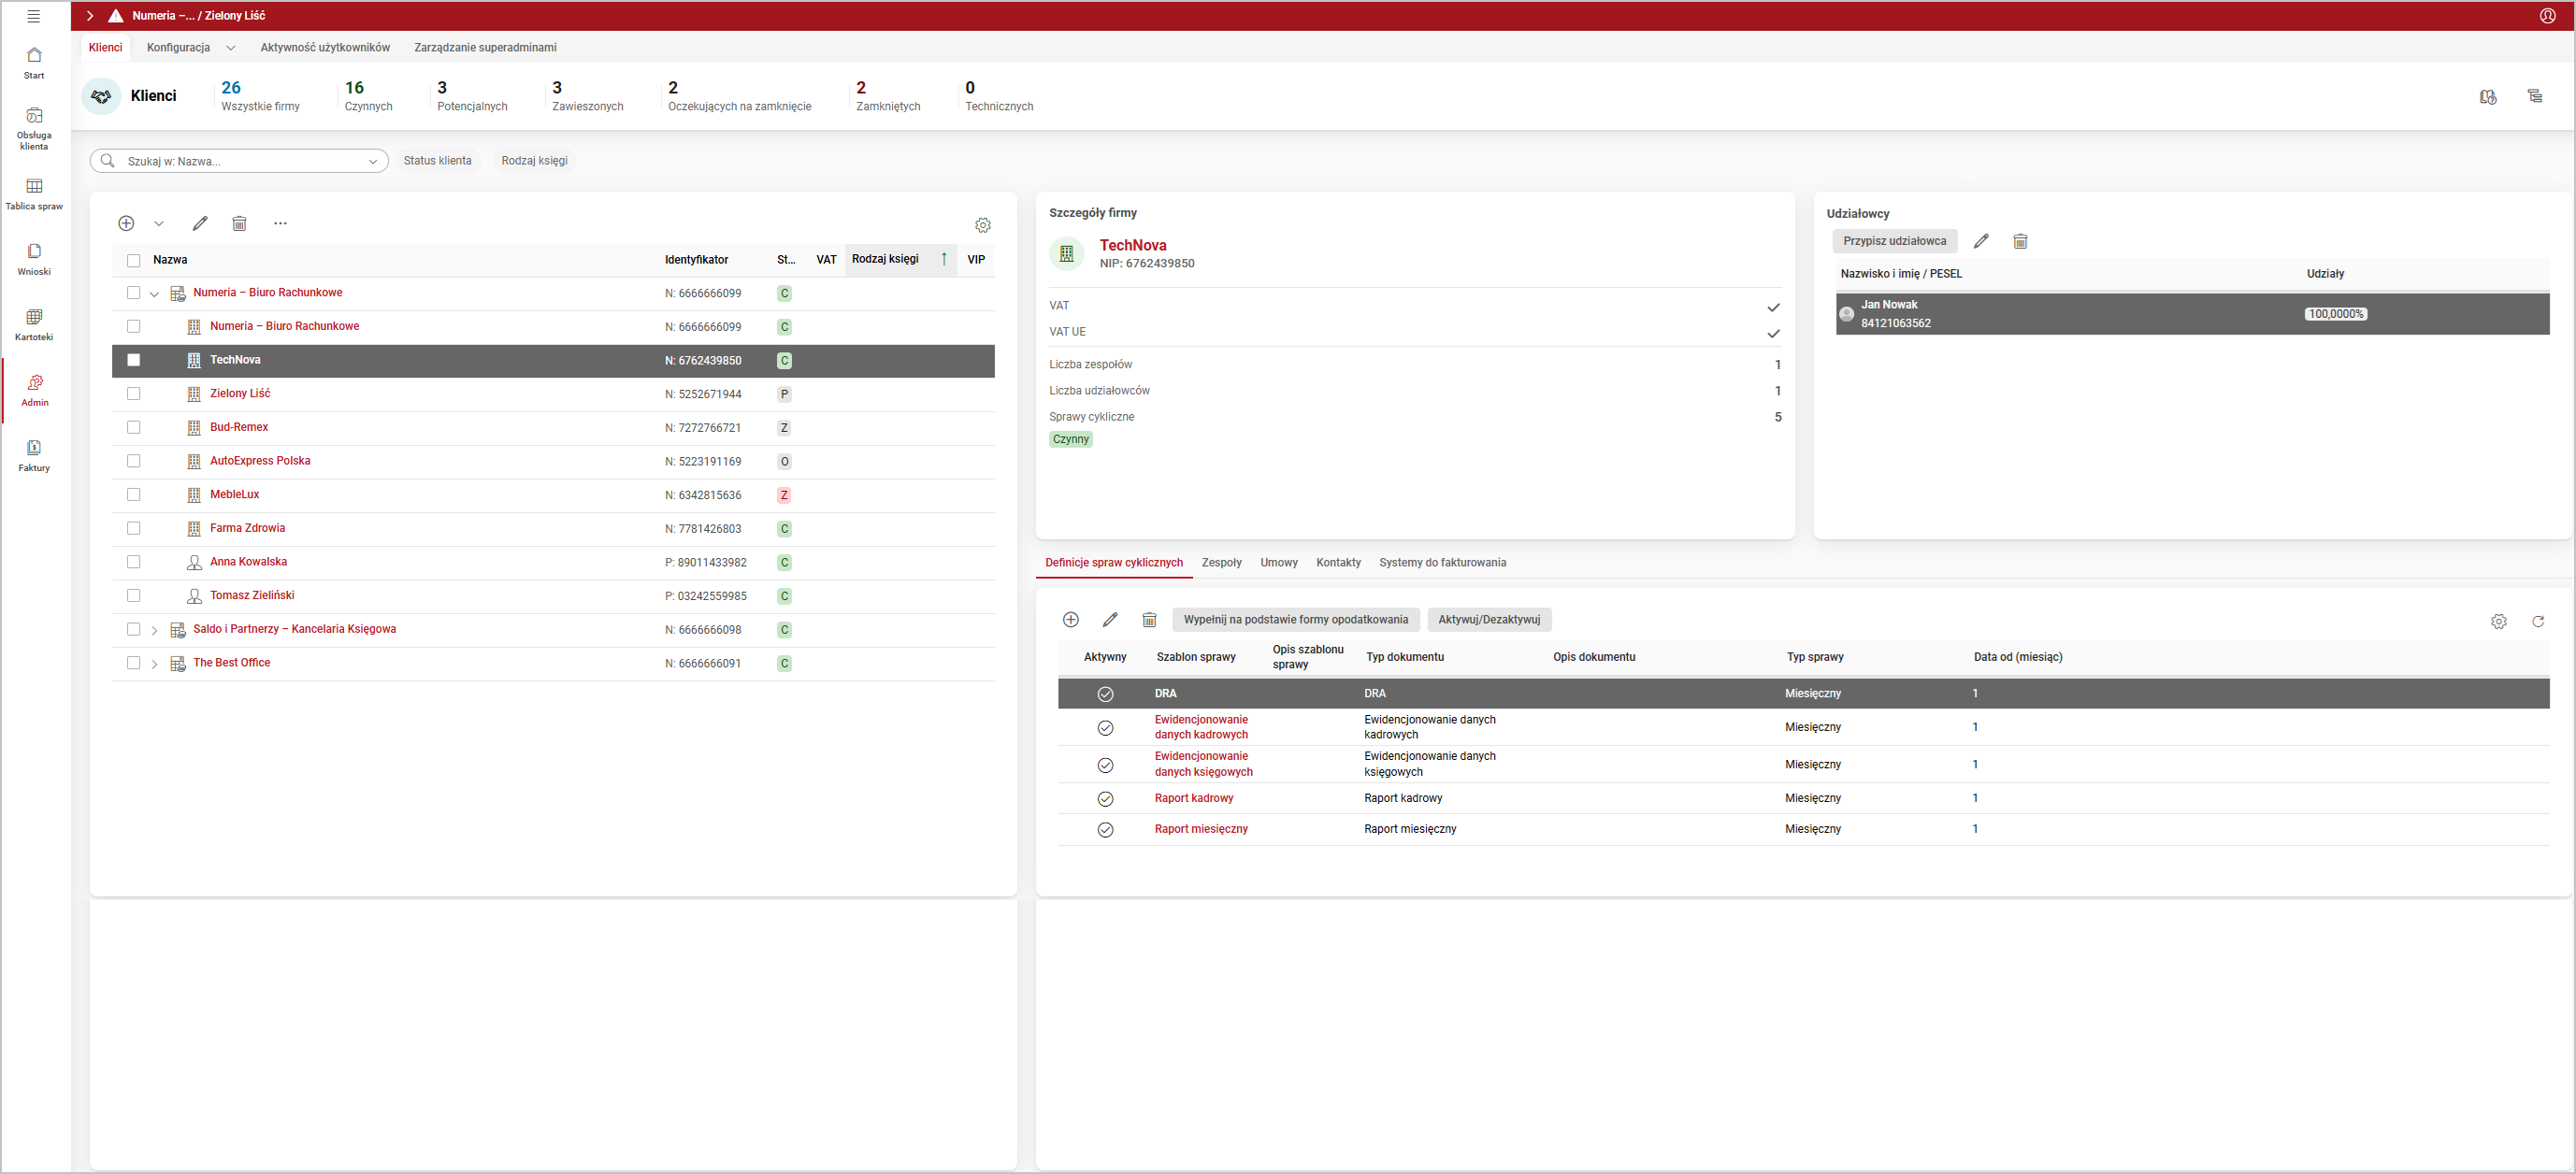The width and height of the screenshot is (2576, 1174).
Task: Open user profile icon in top bar
Action: click(2547, 15)
